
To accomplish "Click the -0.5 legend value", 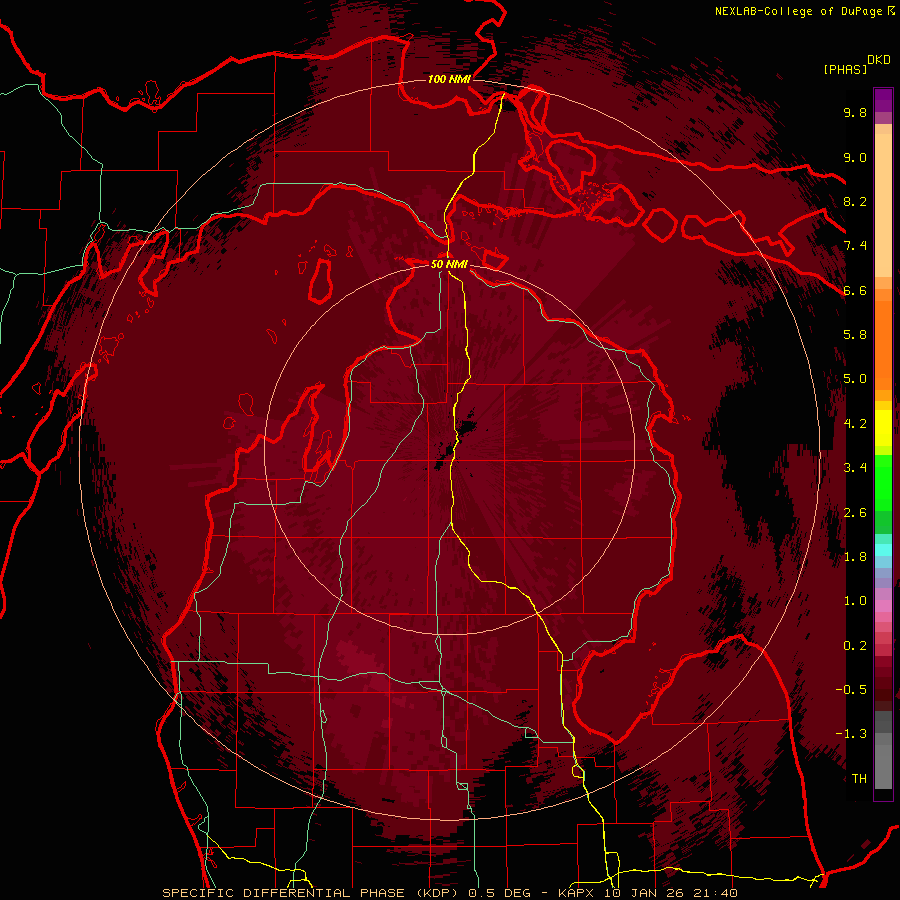I will 851,690.
